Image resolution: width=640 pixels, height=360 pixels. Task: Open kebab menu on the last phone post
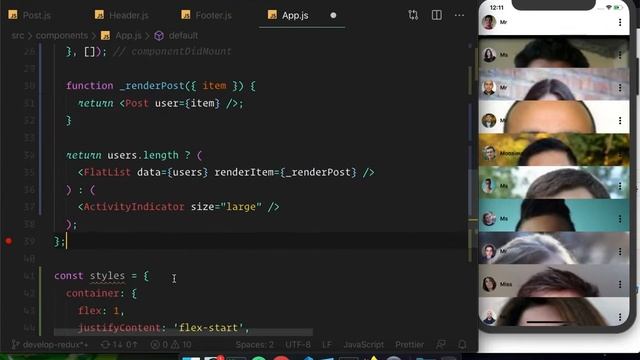pyautogui.click(x=620, y=317)
